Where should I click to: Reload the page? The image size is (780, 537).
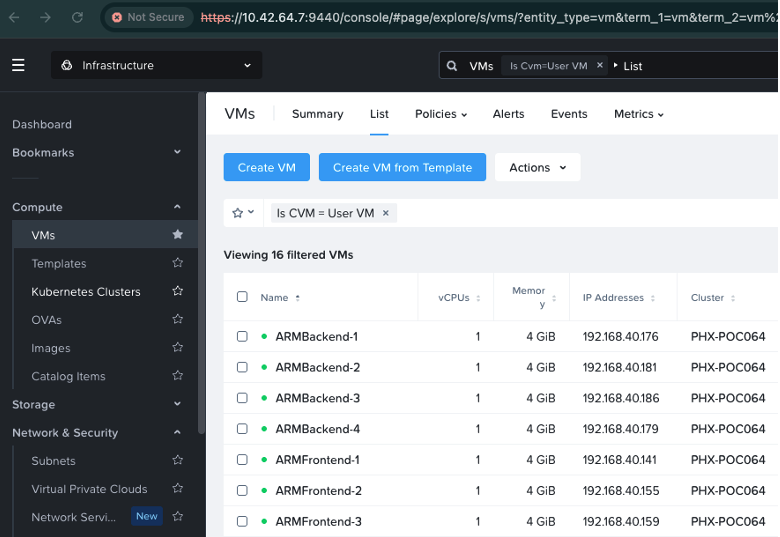pos(77,17)
